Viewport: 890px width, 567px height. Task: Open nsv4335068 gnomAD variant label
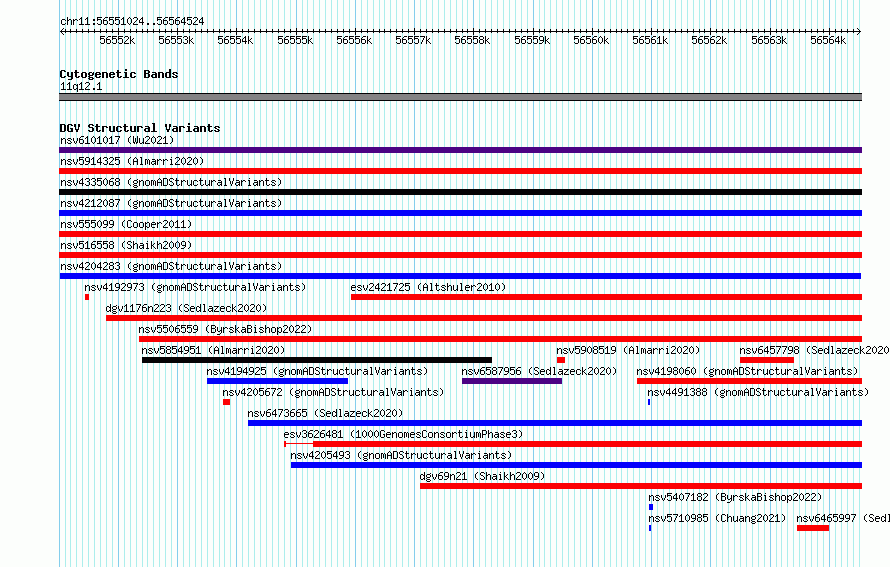(171, 182)
